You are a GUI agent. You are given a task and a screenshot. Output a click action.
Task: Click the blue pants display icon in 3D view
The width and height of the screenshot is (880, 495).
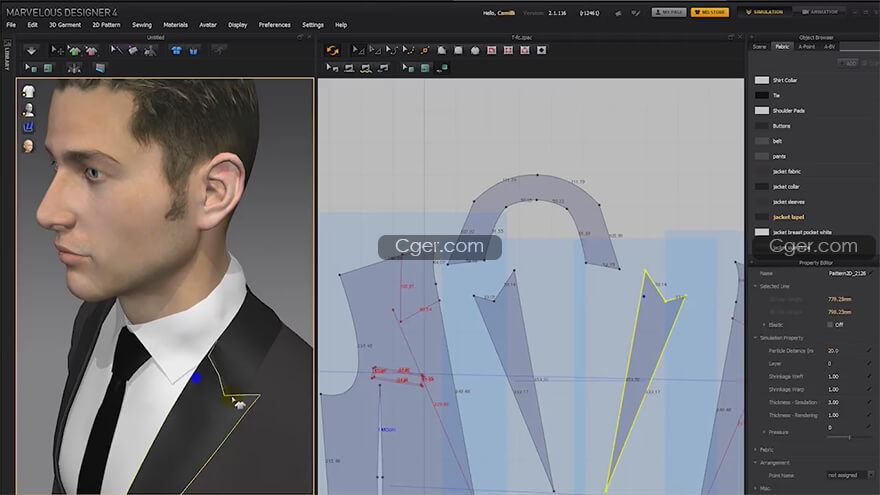coord(28,127)
